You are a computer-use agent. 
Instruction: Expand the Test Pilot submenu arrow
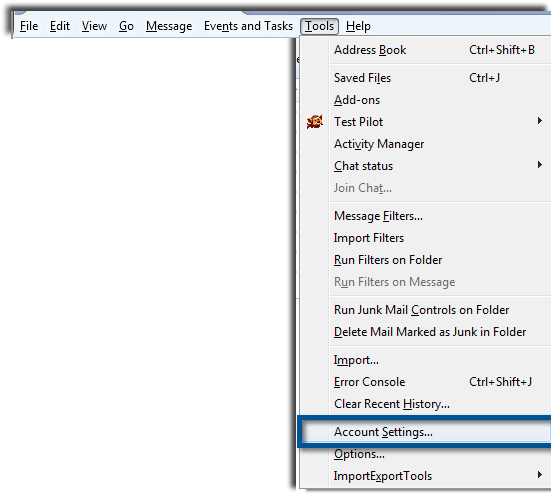click(539, 121)
